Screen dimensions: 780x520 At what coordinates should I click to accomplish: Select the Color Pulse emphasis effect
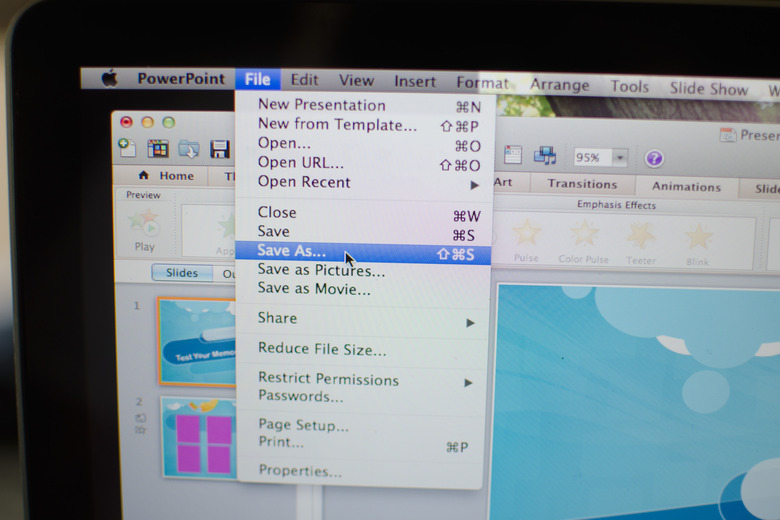[x=584, y=236]
